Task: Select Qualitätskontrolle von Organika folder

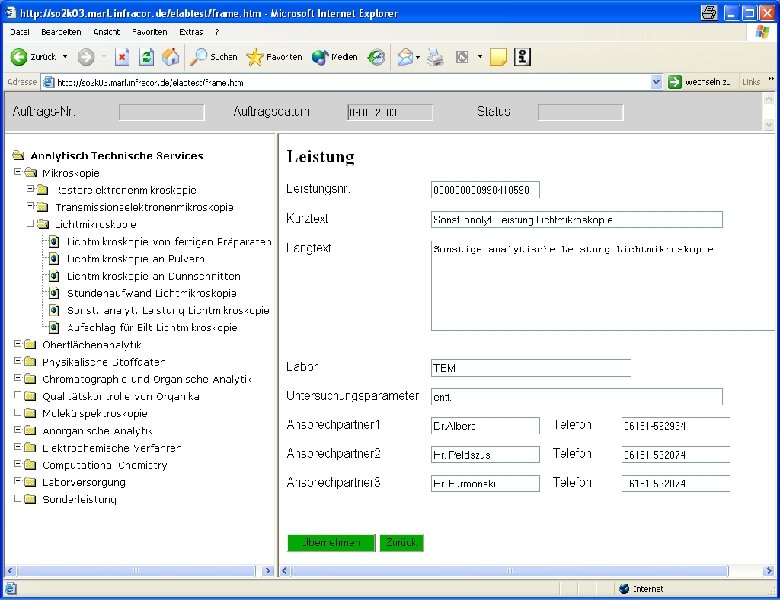Action: click(121, 397)
